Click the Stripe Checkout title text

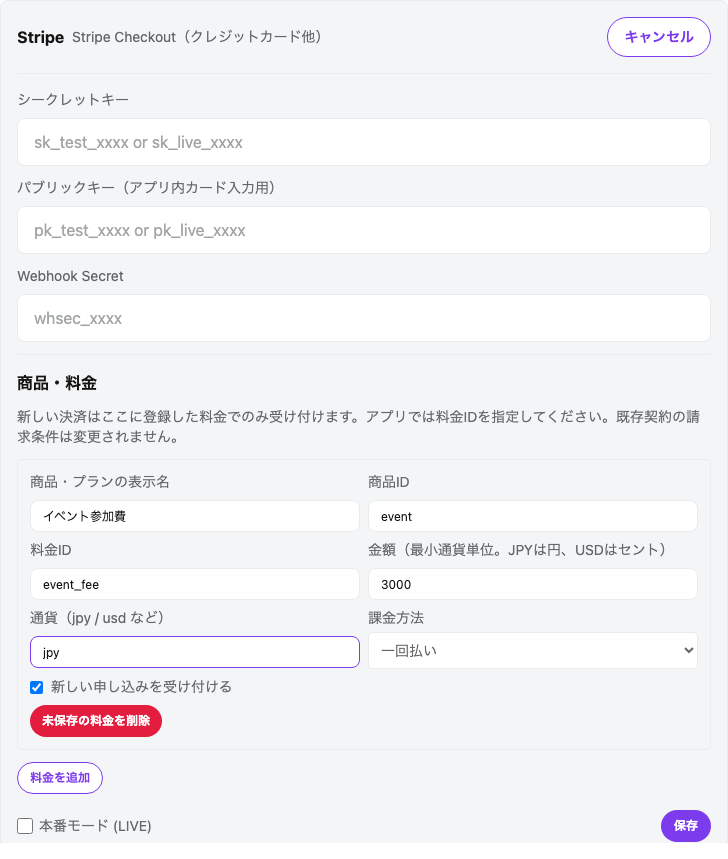pos(197,37)
